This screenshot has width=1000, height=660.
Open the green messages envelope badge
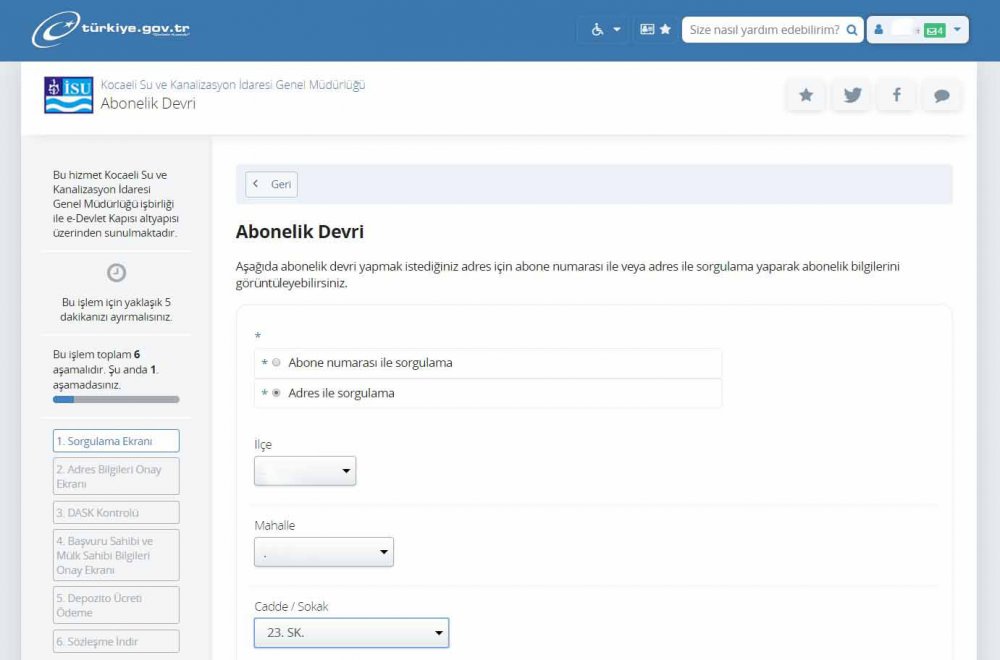pos(934,30)
